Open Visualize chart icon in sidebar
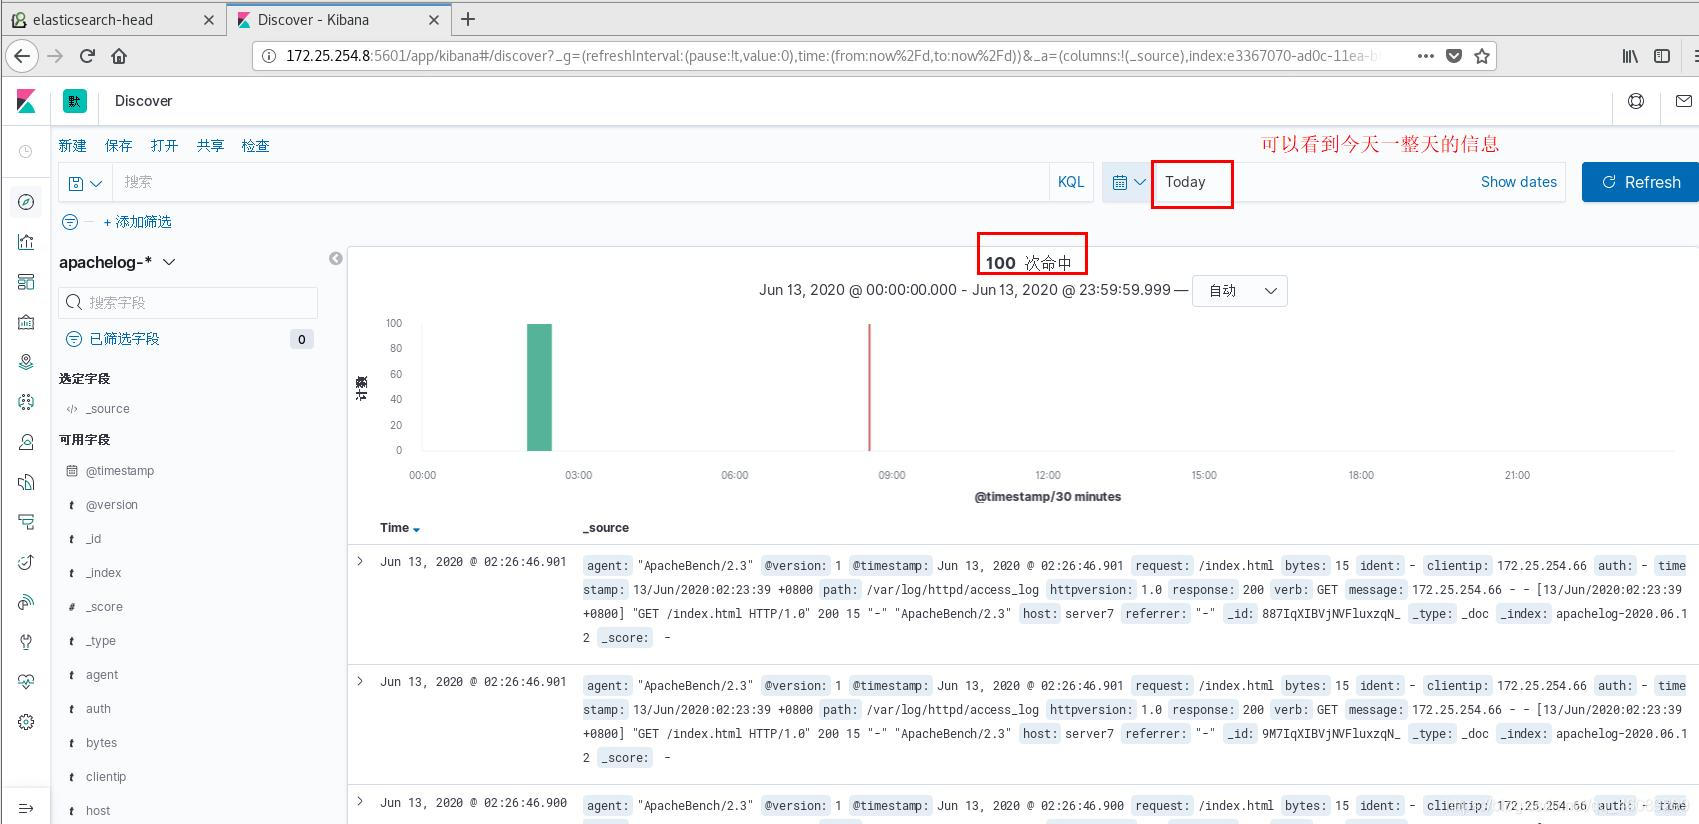The image size is (1699, 824). click(26, 242)
